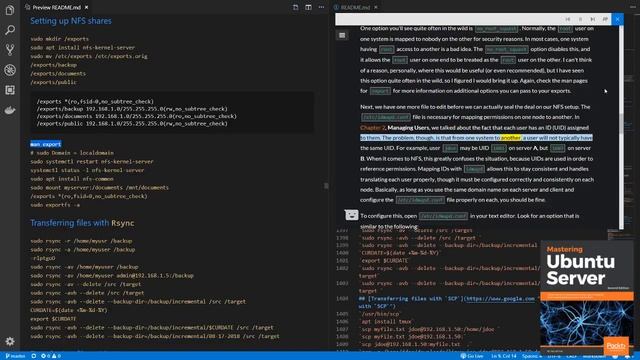This screenshot has height=360, width=640.
Task: Change the Spaces indentation setting in status bar
Action: point(532,356)
